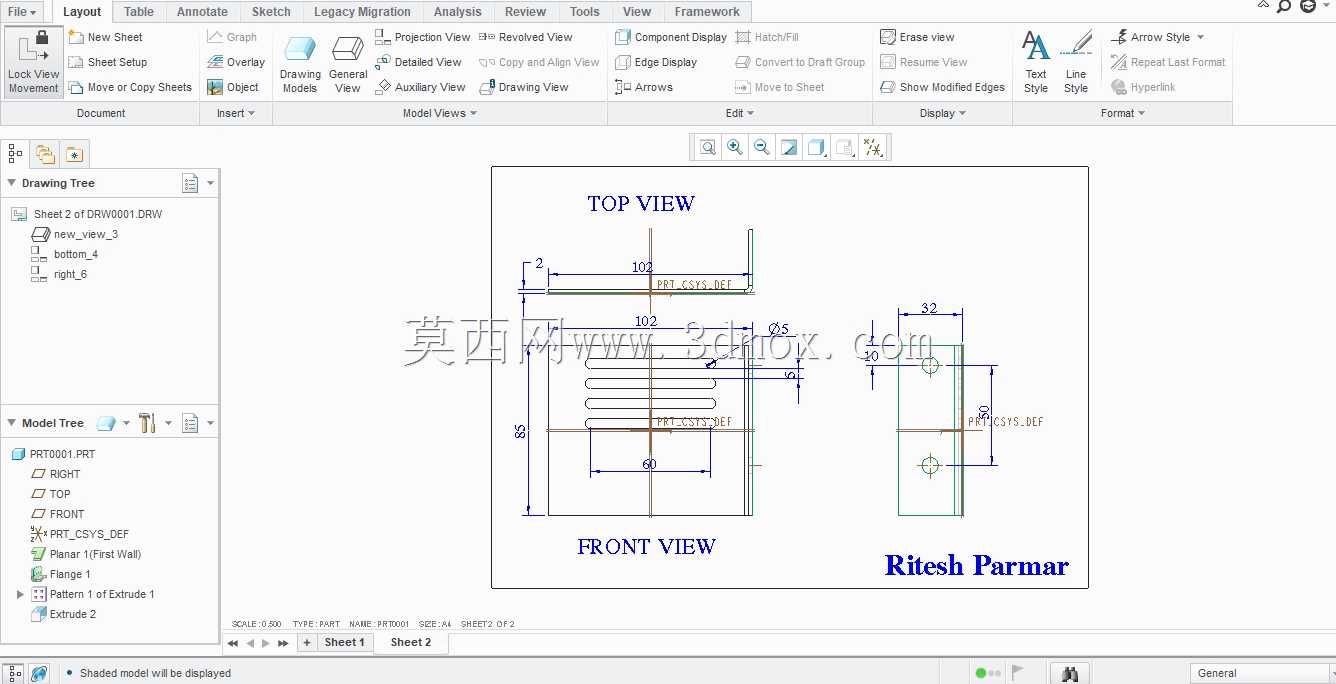Create a General View
This screenshot has width=1336, height=684.
(x=348, y=64)
